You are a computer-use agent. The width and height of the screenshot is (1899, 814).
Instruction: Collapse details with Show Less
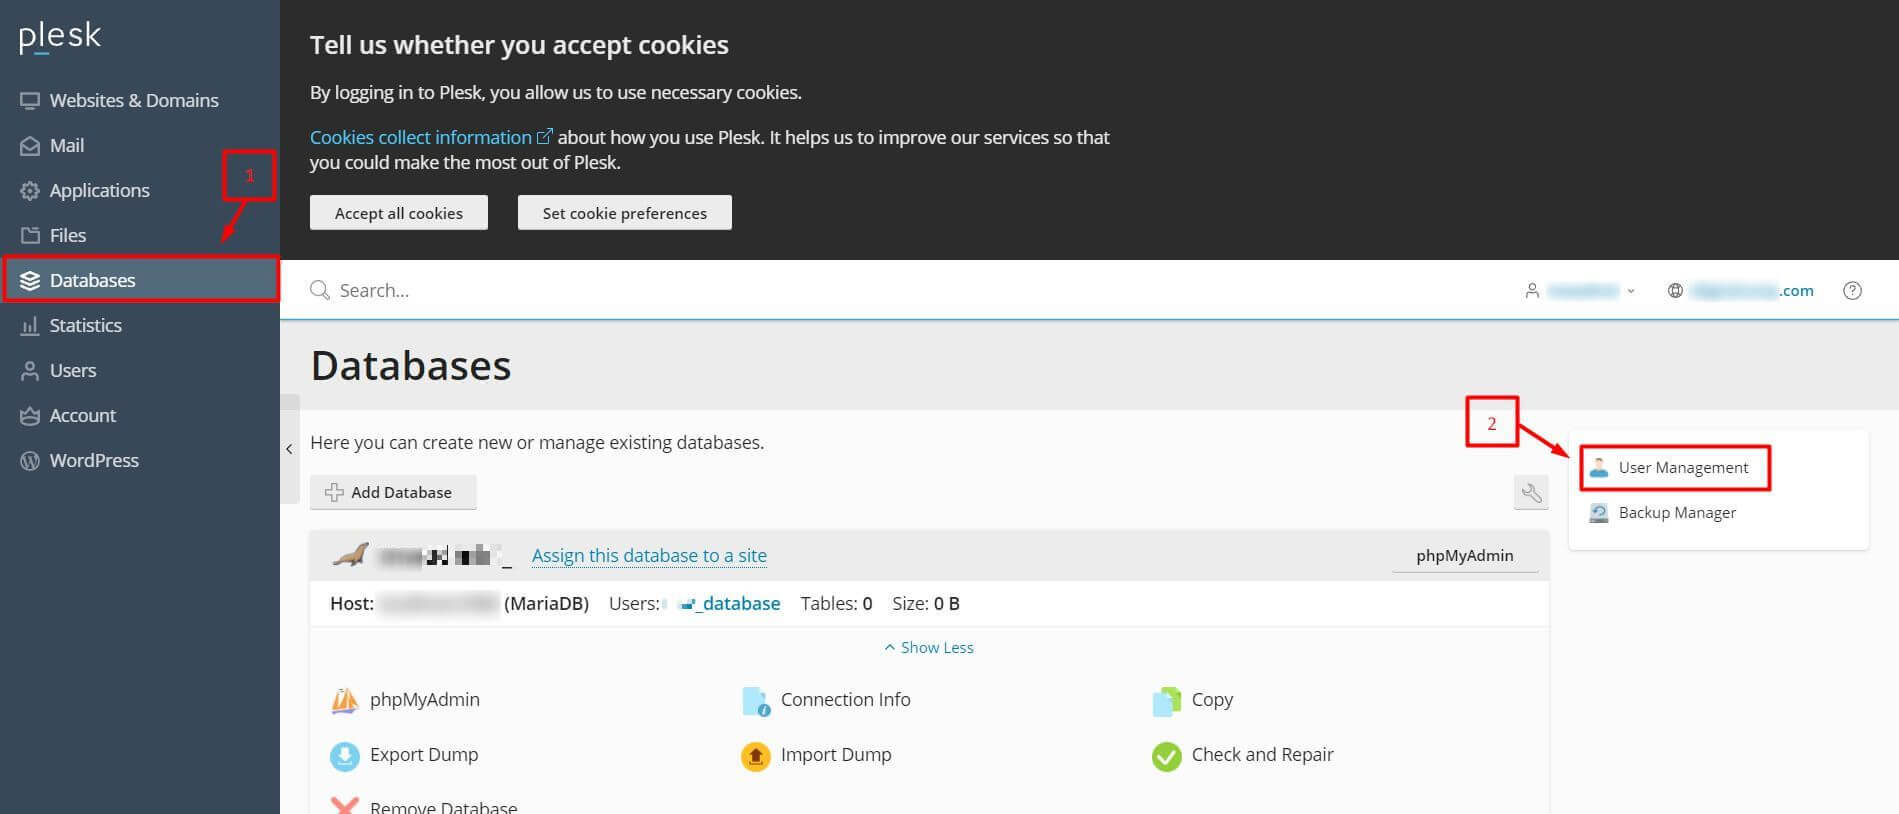click(x=929, y=647)
